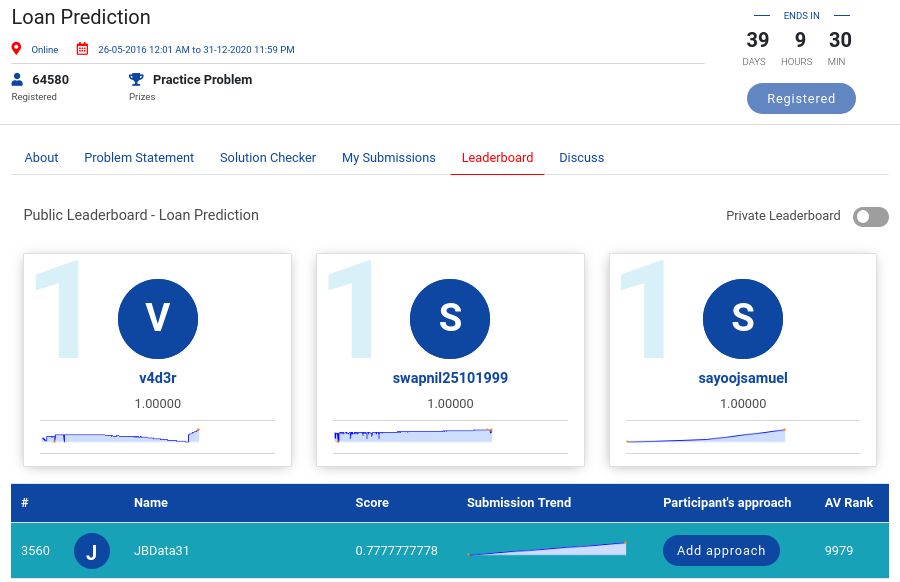Click JBData31's J avatar icon

pos(92,551)
